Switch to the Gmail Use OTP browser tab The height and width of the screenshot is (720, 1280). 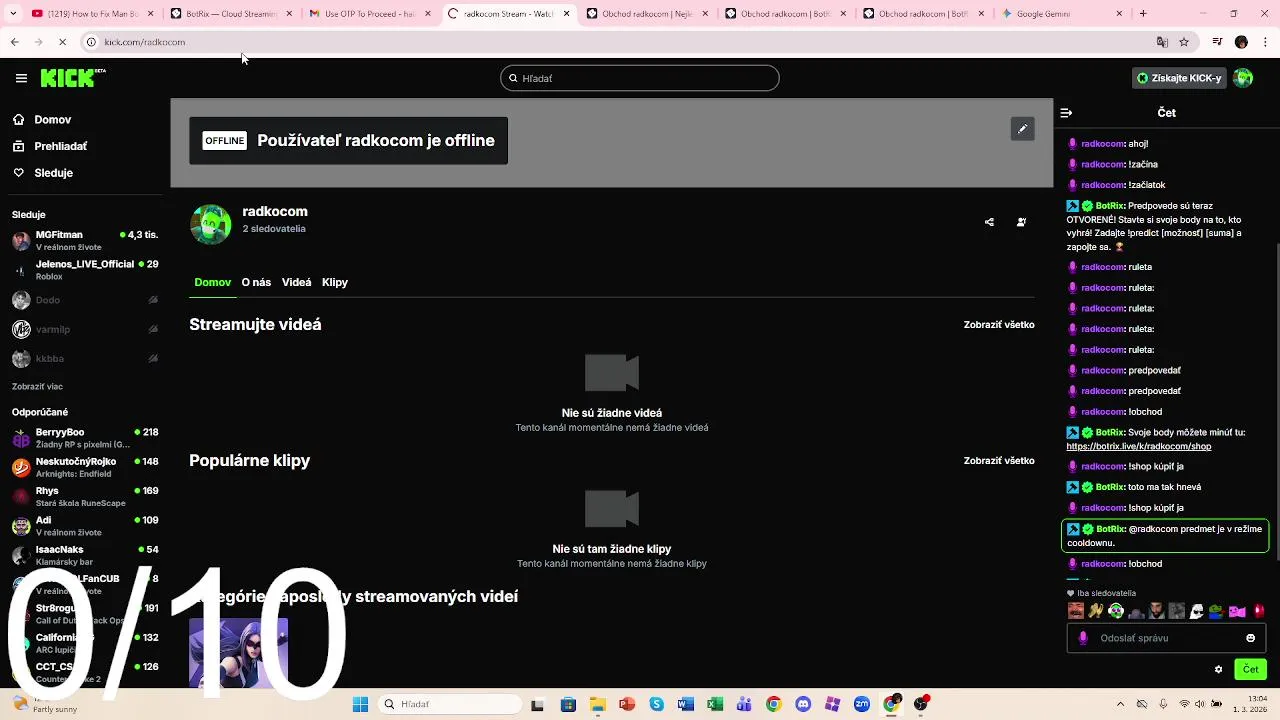(368, 14)
